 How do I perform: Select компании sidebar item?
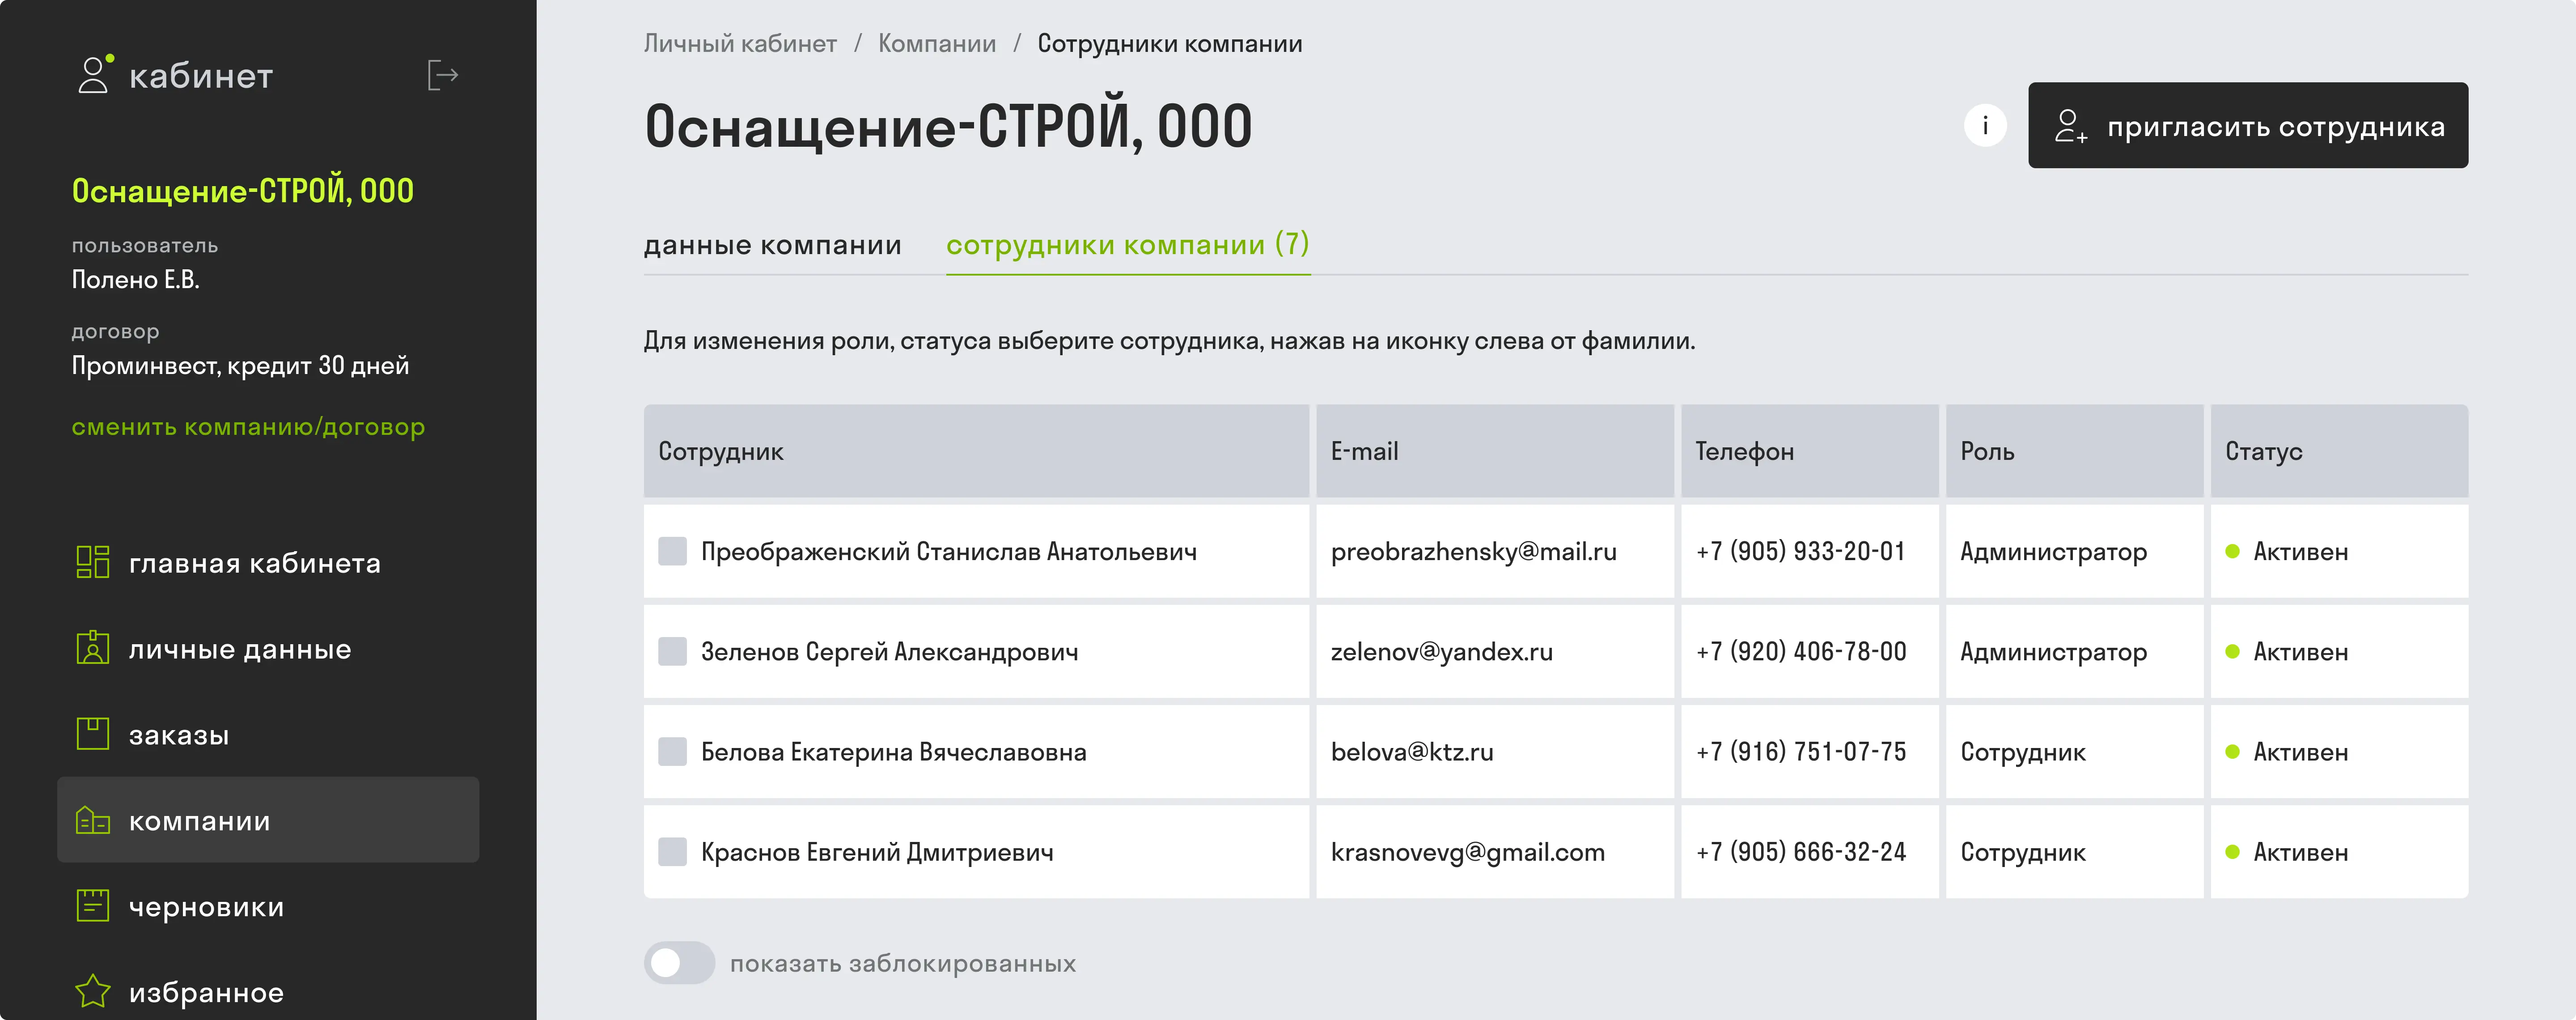point(268,820)
